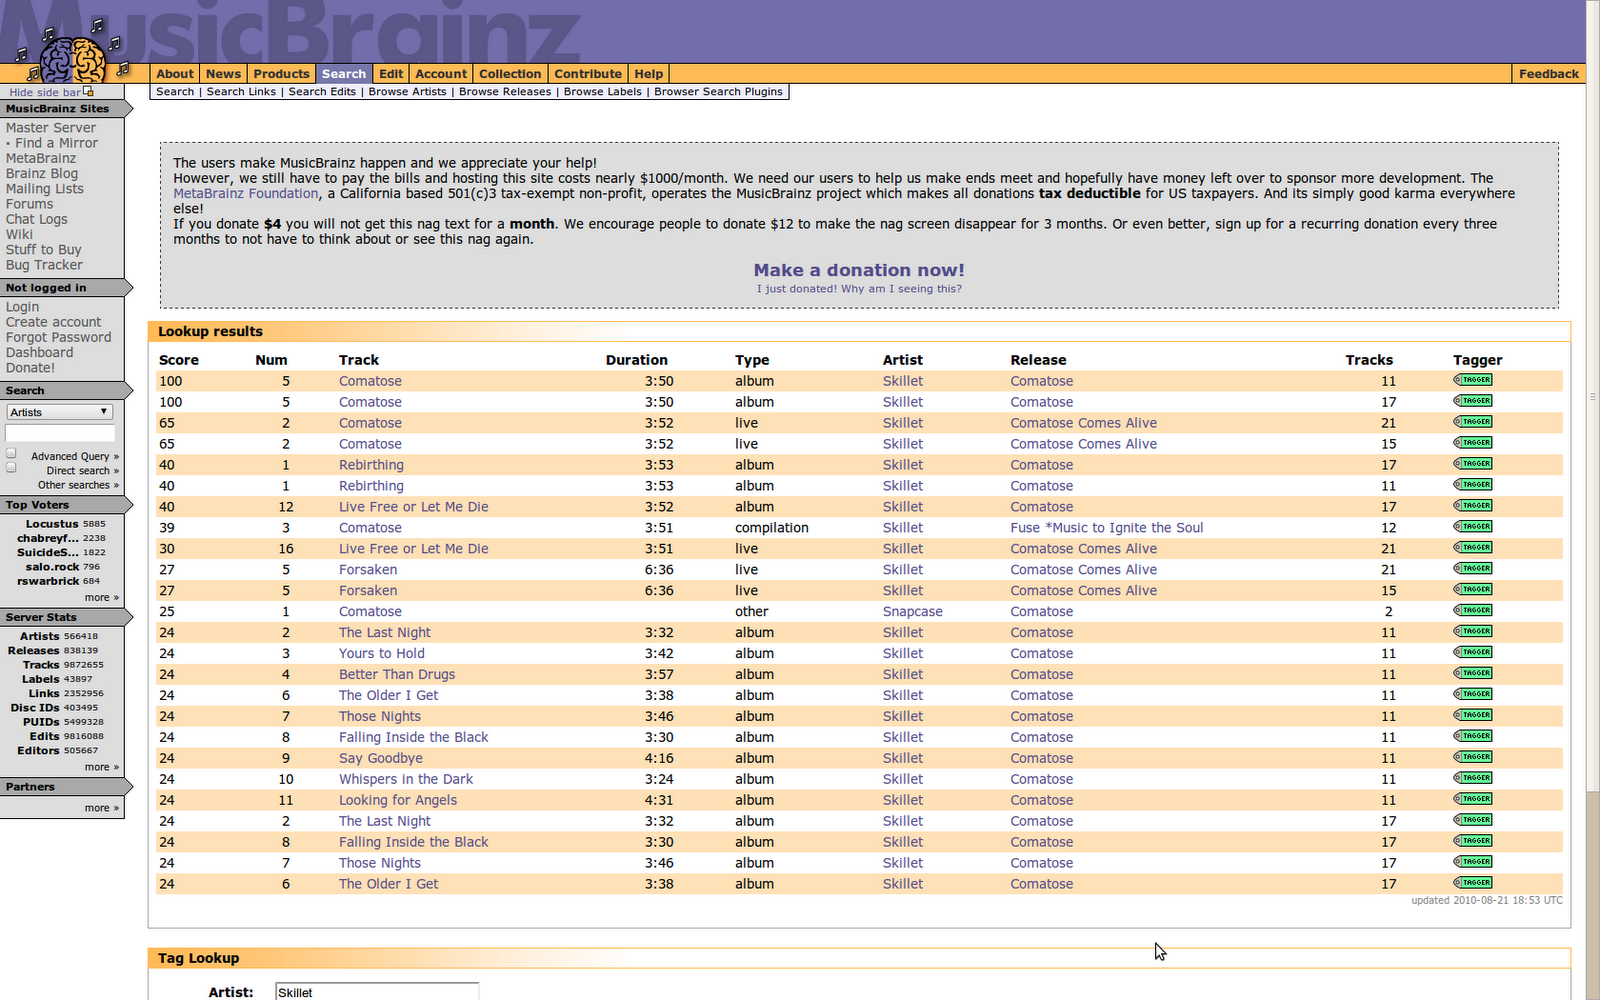This screenshot has height=1000, width=1600.
Task: Click Tagger icon in the Yours to Hold row
Action: pos(1473,653)
